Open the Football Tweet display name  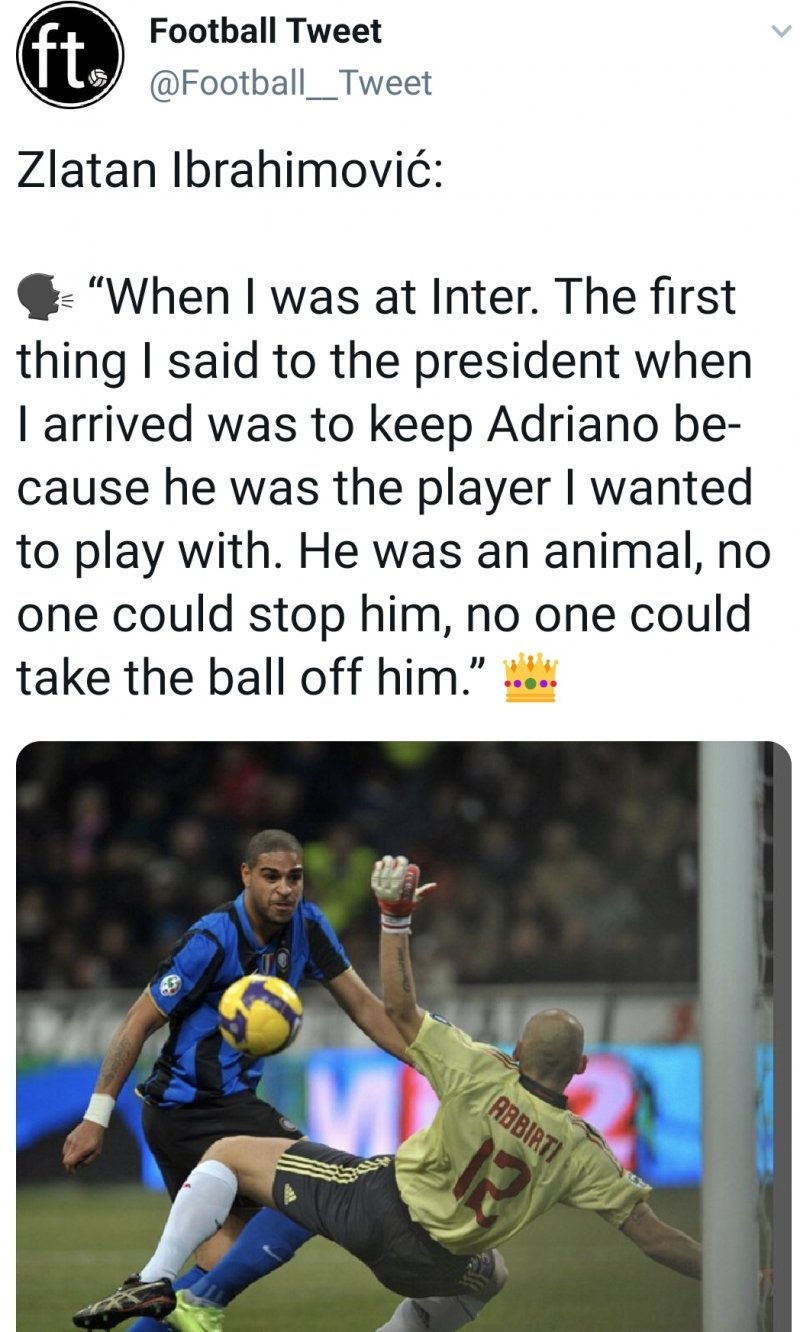265,31
